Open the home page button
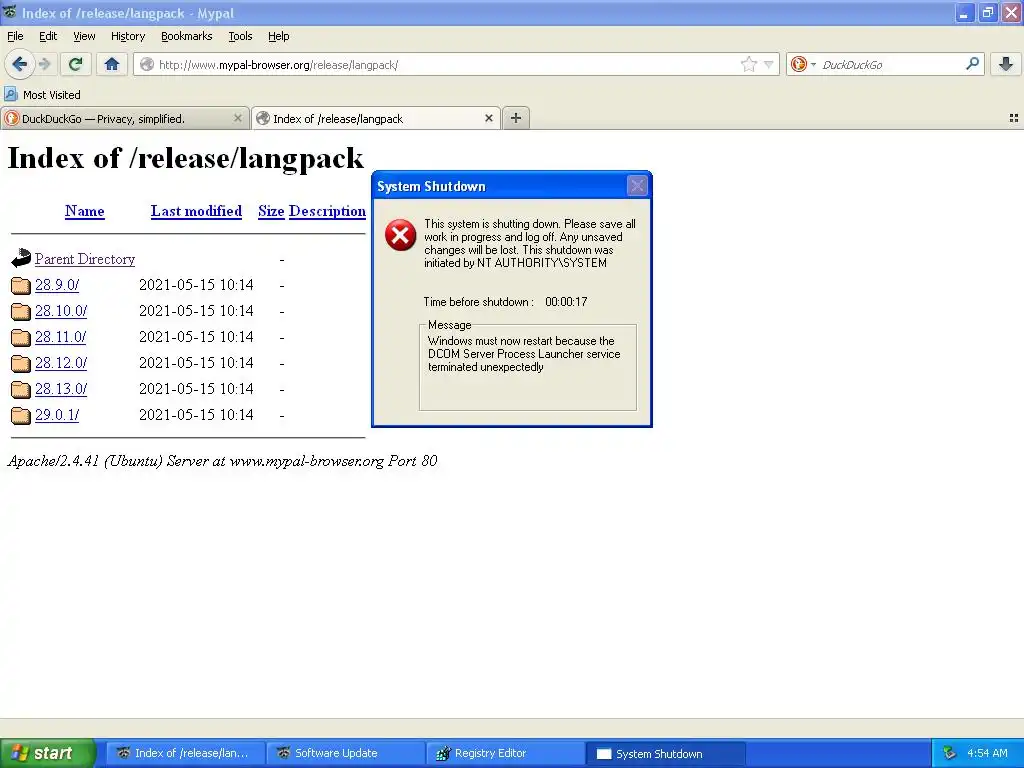The width and height of the screenshot is (1024, 768). click(x=112, y=64)
